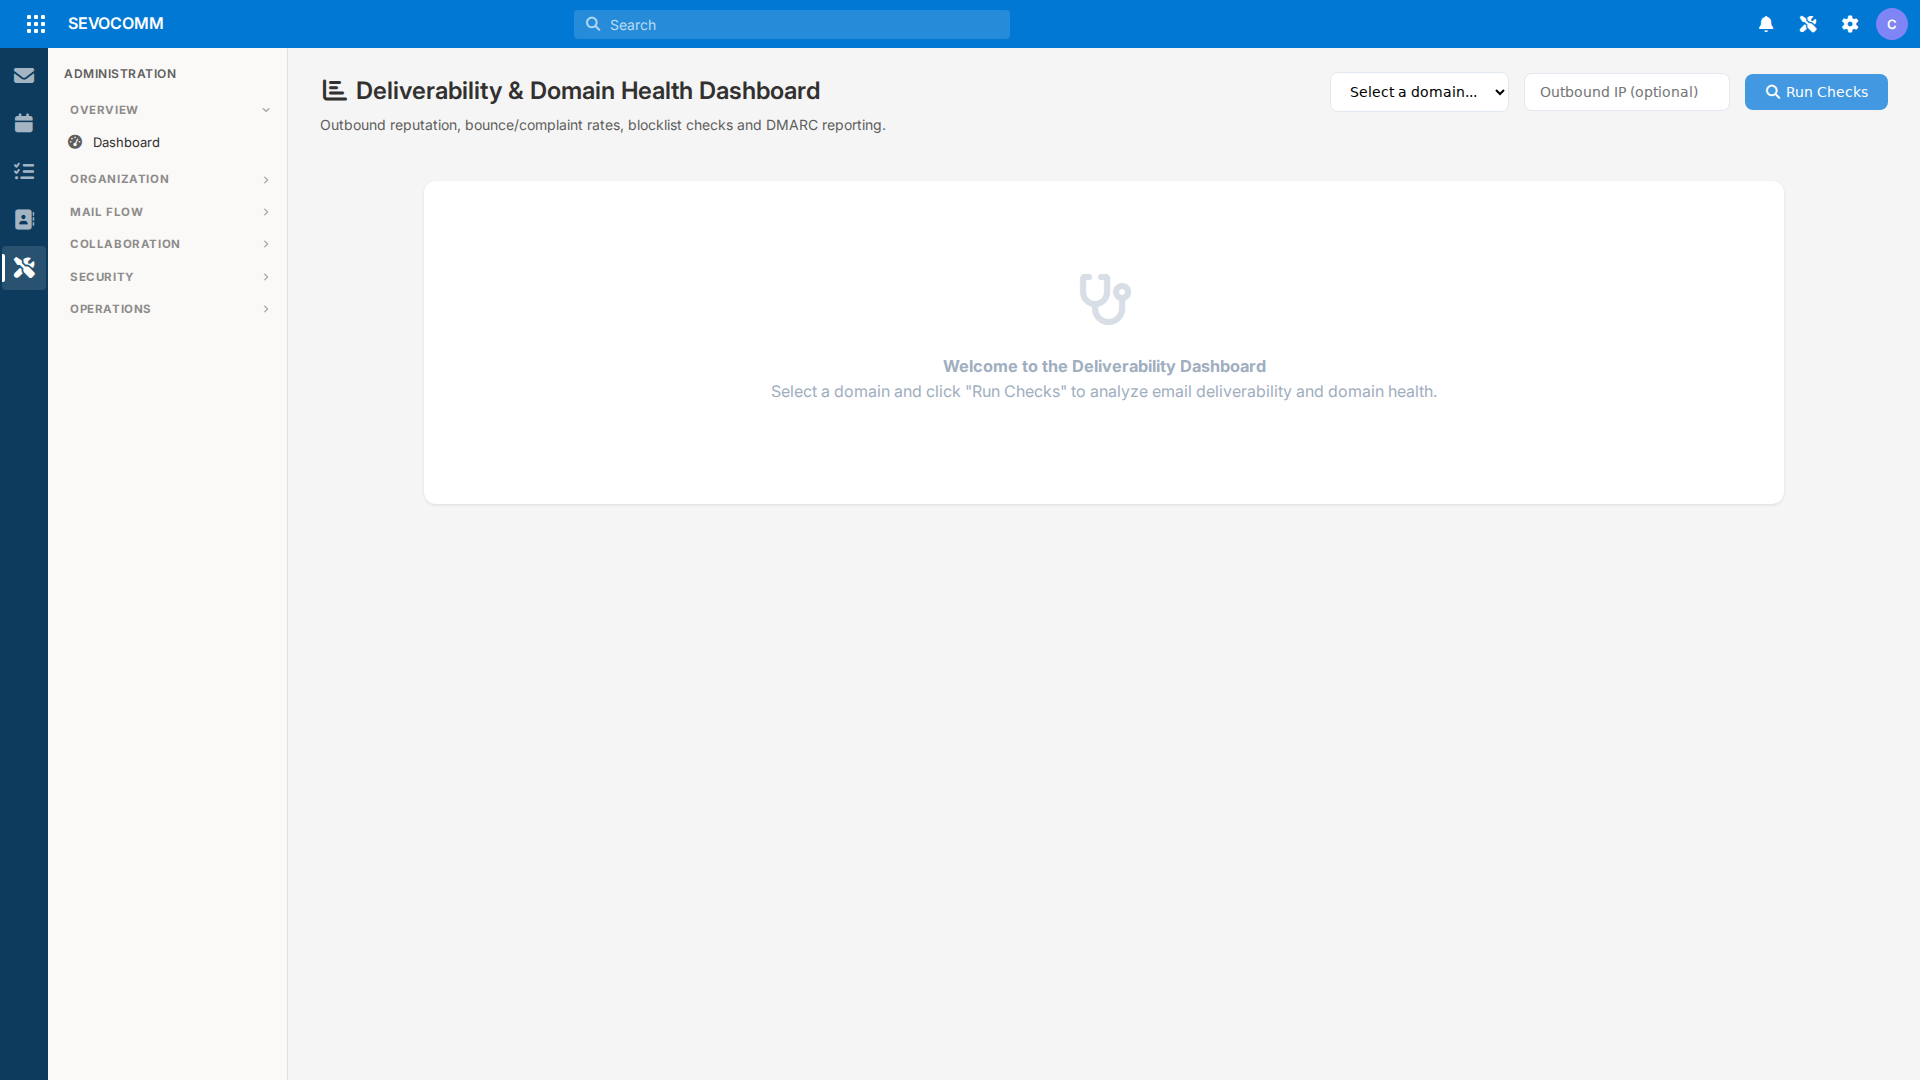The image size is (1920, 1080).
Task: Select the Mail icon in the left rail
Action: point(24,75)
